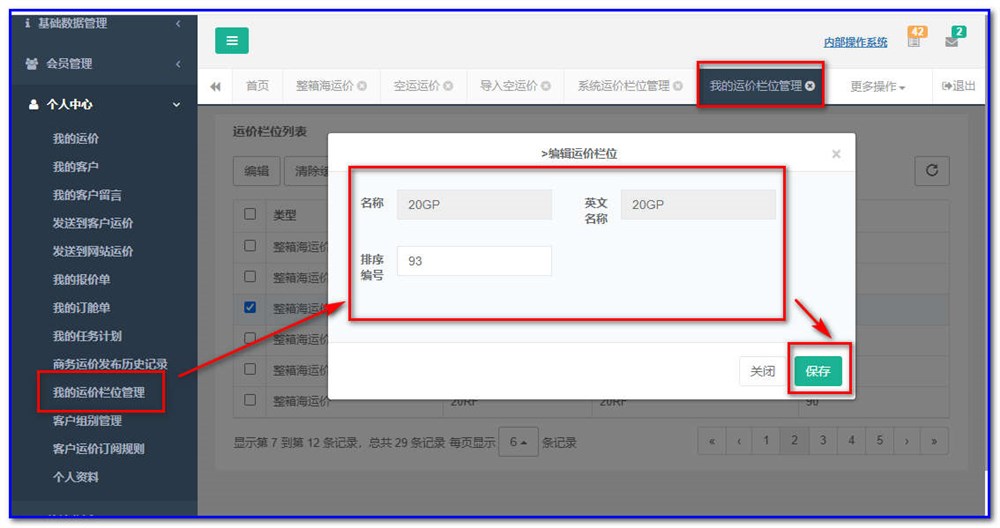Check the second table row checkbox

(250, 277)
